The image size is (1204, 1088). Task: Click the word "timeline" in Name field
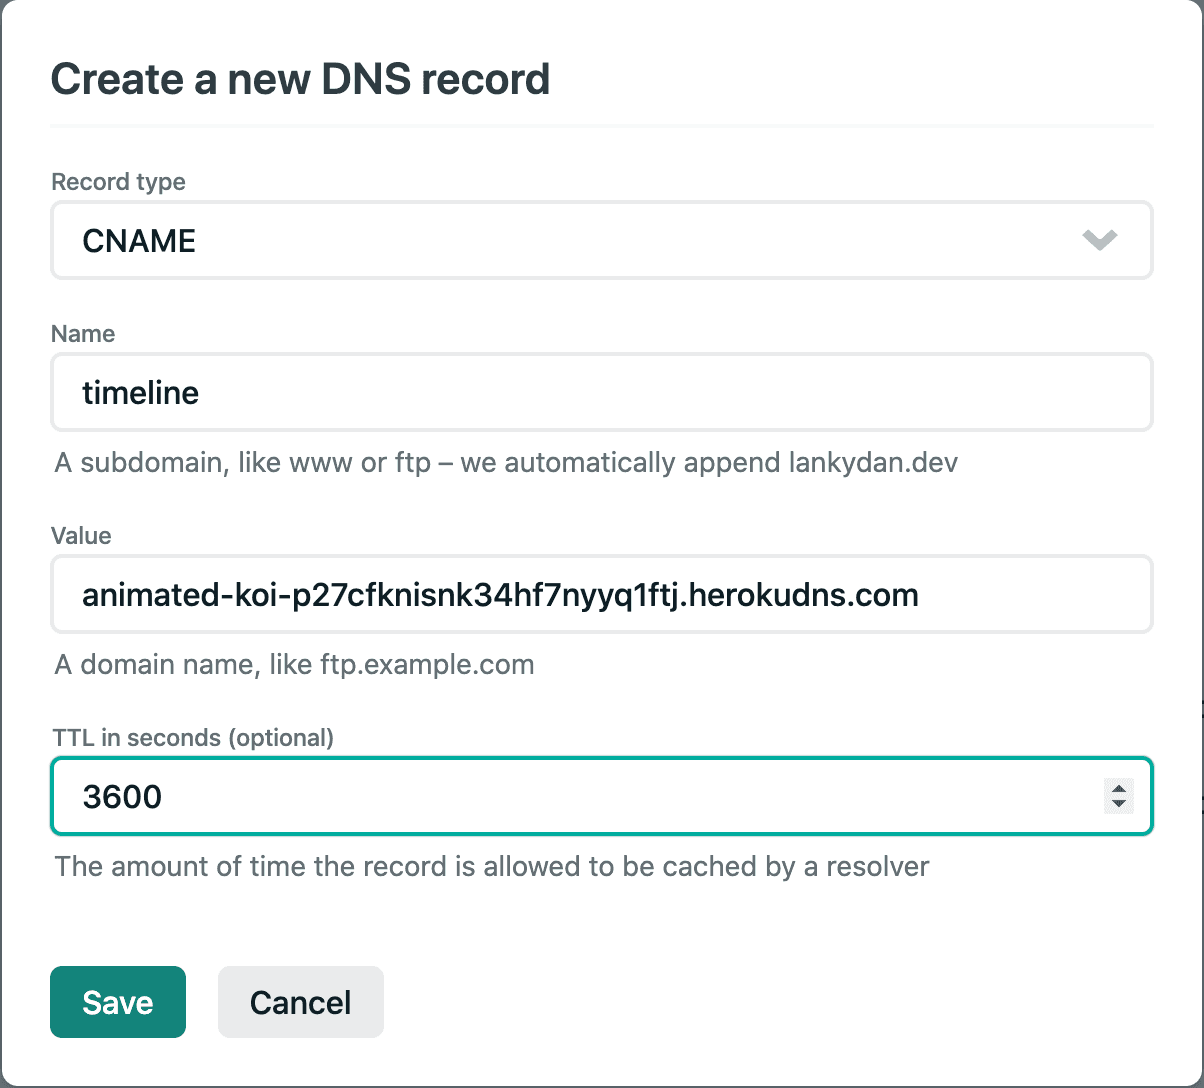click(x=140, y=393)
